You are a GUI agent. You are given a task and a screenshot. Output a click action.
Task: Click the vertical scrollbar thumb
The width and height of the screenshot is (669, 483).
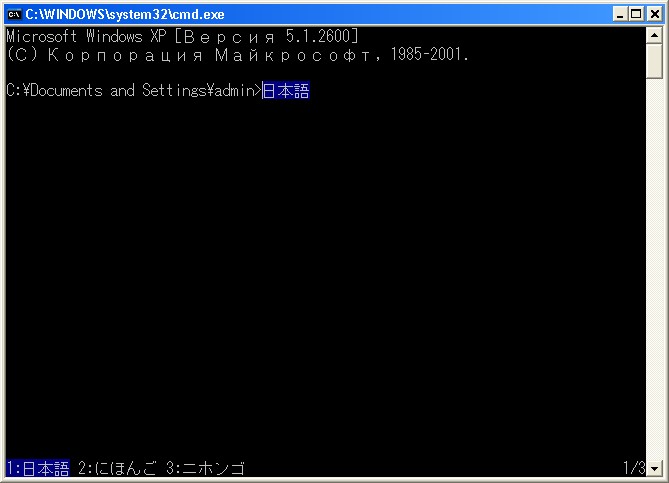pos(654,61)
